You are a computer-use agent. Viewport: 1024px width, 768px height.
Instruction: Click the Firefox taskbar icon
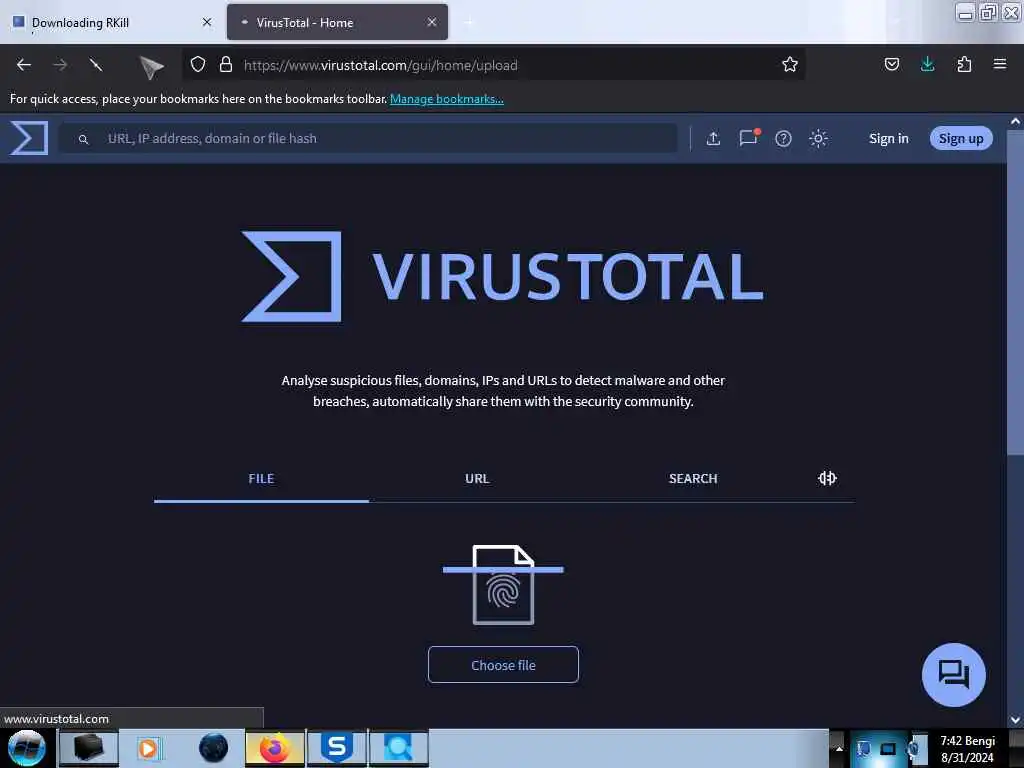275,748
